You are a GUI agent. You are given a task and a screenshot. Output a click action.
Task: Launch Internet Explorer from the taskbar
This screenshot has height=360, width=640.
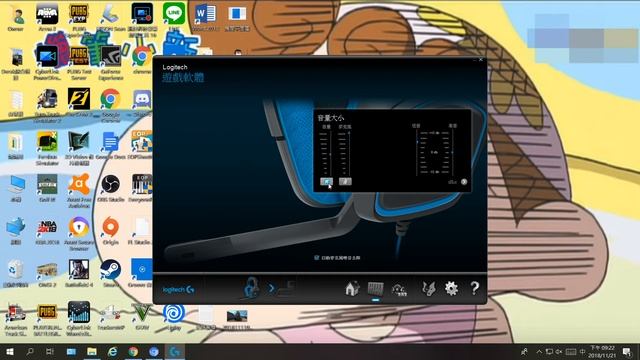point(112,351)
